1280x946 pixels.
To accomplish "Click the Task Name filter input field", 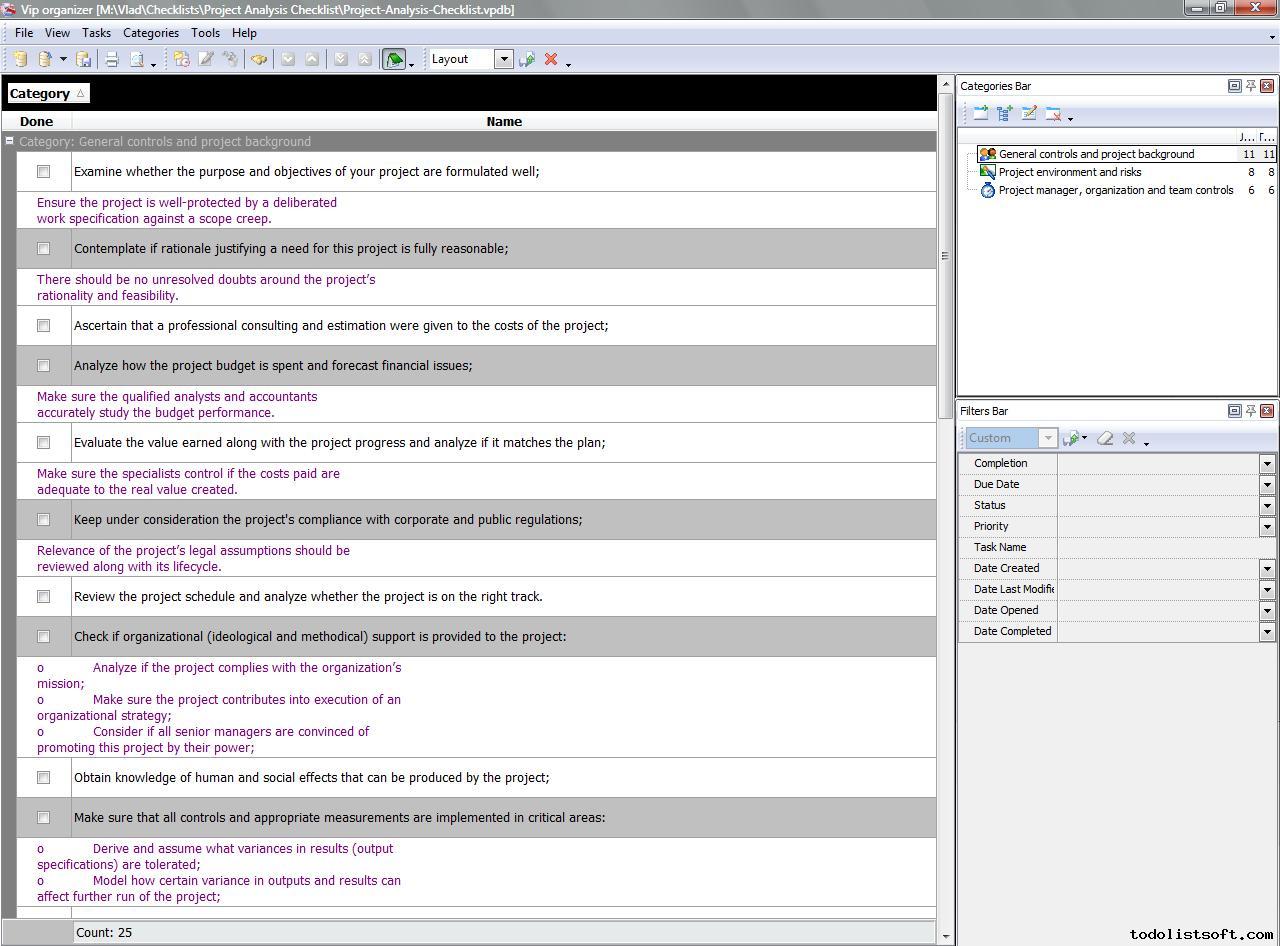I will coord(1160,547).
